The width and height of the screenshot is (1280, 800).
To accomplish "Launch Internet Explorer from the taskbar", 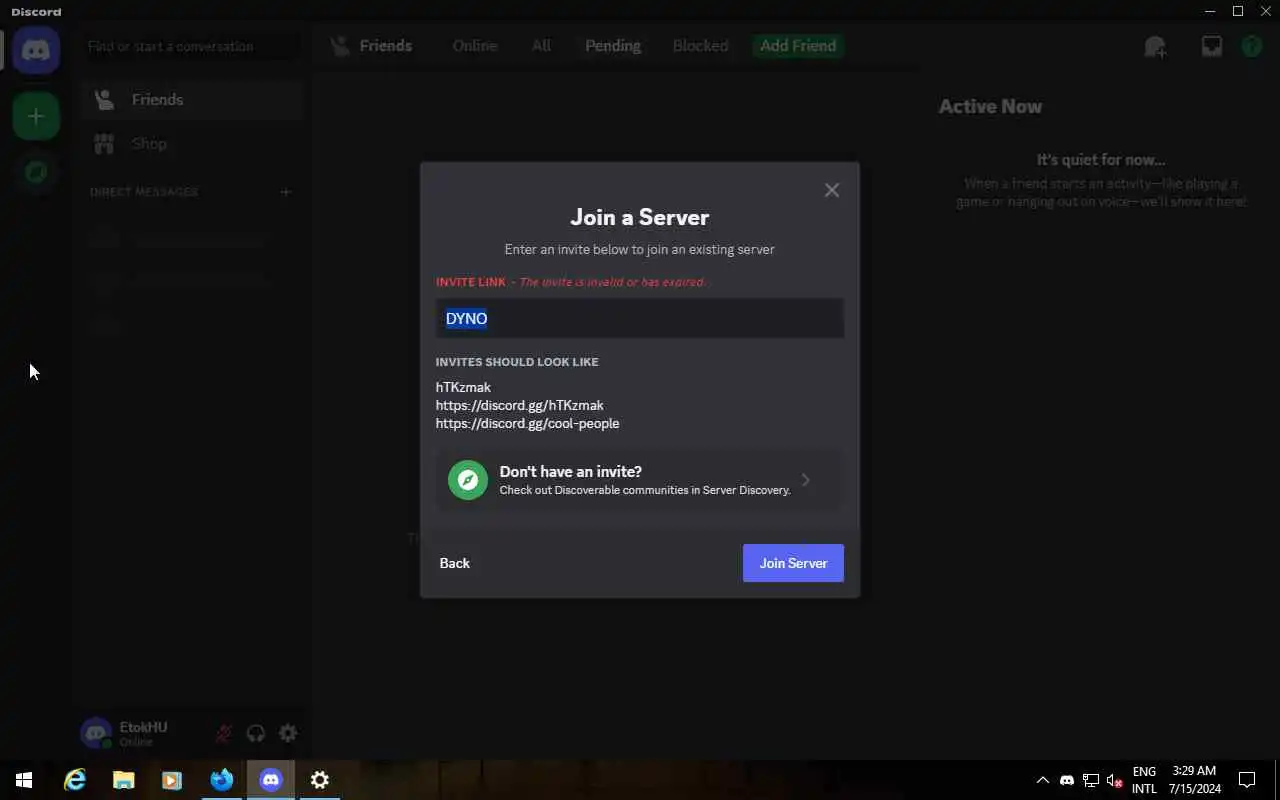I will (x=75, y=780).
